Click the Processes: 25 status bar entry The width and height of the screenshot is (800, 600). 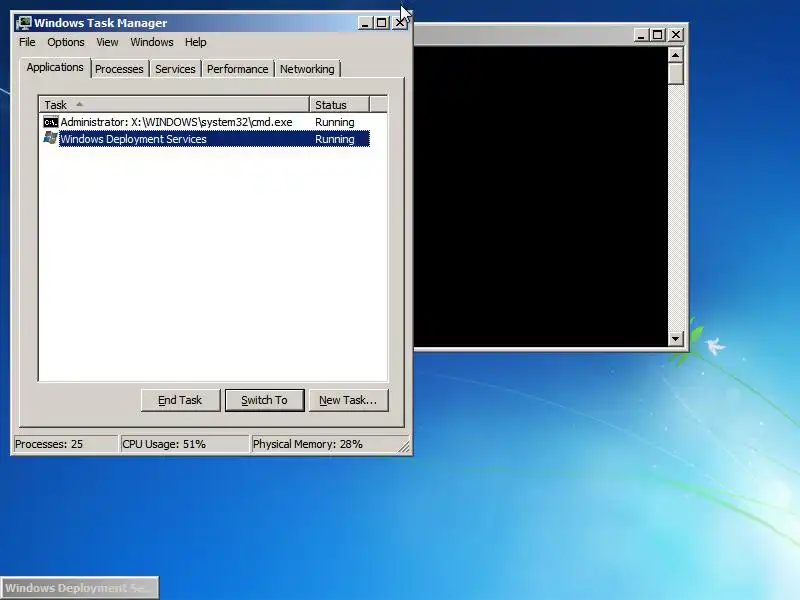pyautogui.click(x=65, y=444)
